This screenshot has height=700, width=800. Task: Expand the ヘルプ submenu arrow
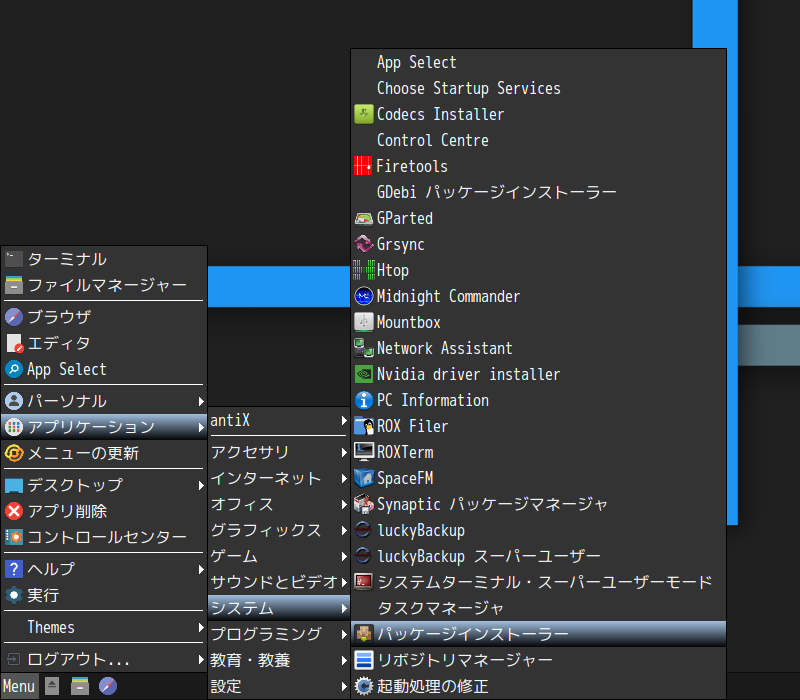[x=201, y=569]
